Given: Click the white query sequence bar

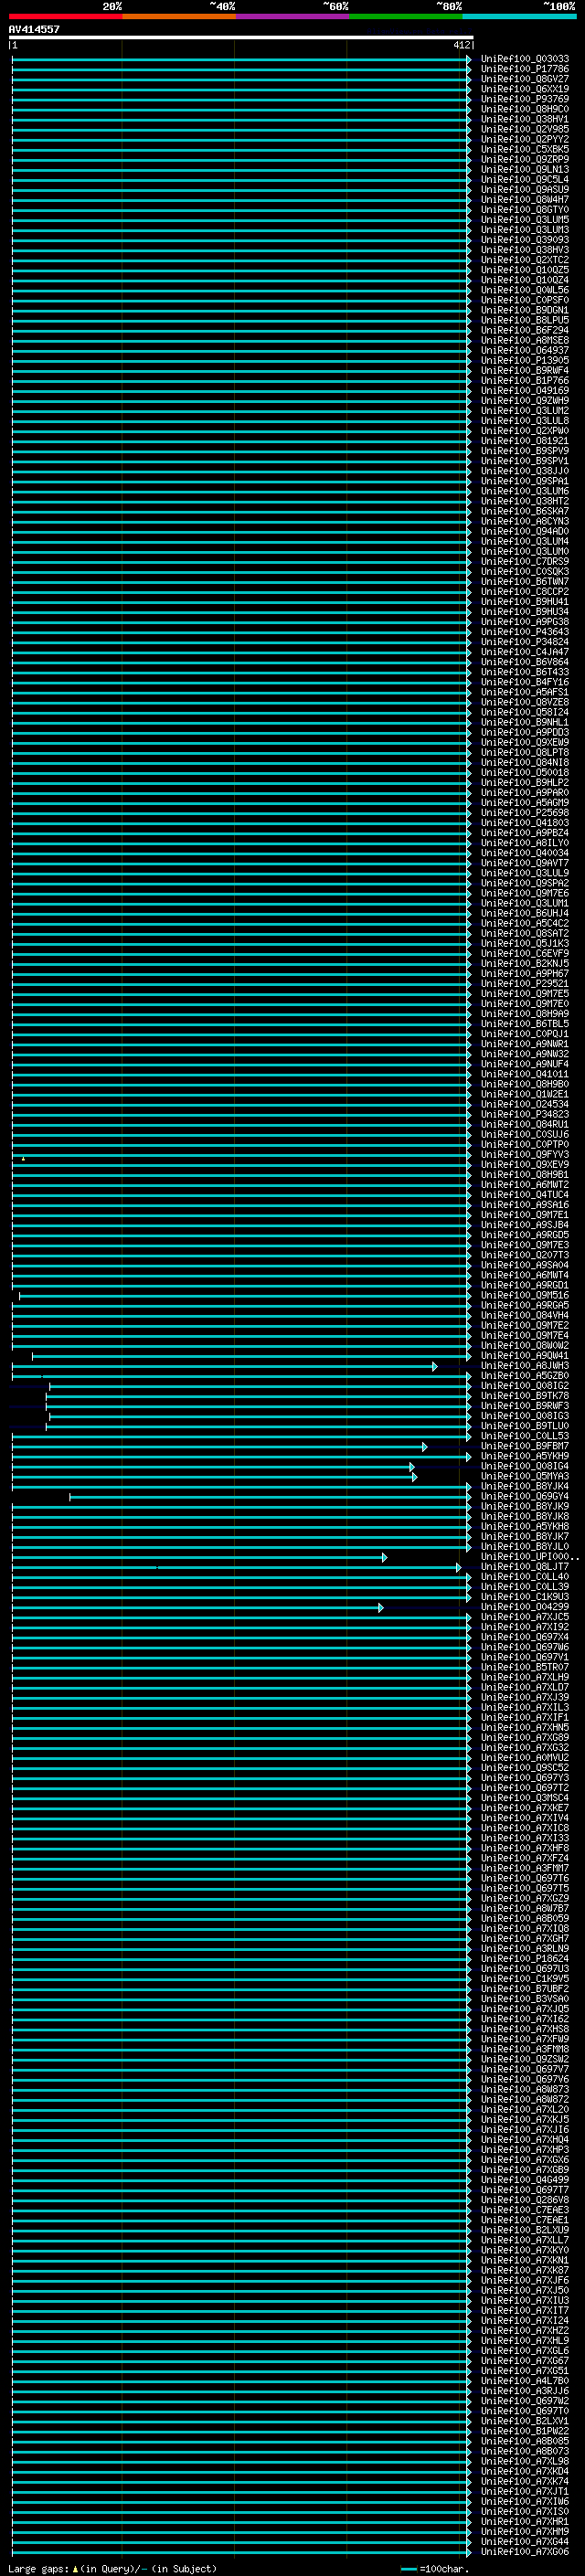Looking at the screenshot, I should [x=241, y=37].
